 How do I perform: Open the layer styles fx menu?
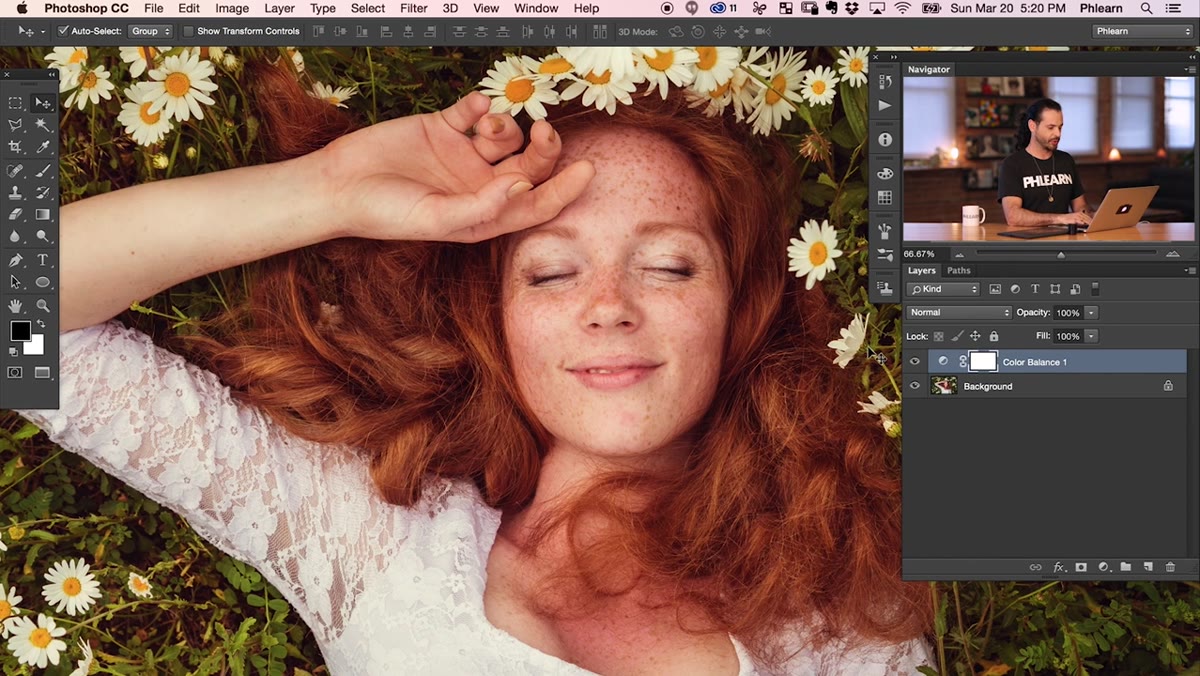tap(1059, 567)
